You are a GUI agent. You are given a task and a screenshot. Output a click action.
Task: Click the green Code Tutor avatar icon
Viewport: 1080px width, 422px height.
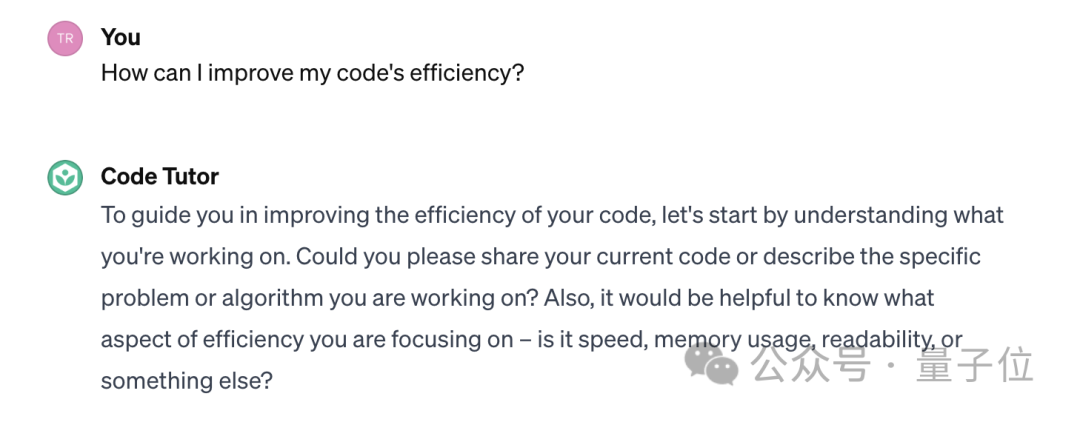[65, 178]
